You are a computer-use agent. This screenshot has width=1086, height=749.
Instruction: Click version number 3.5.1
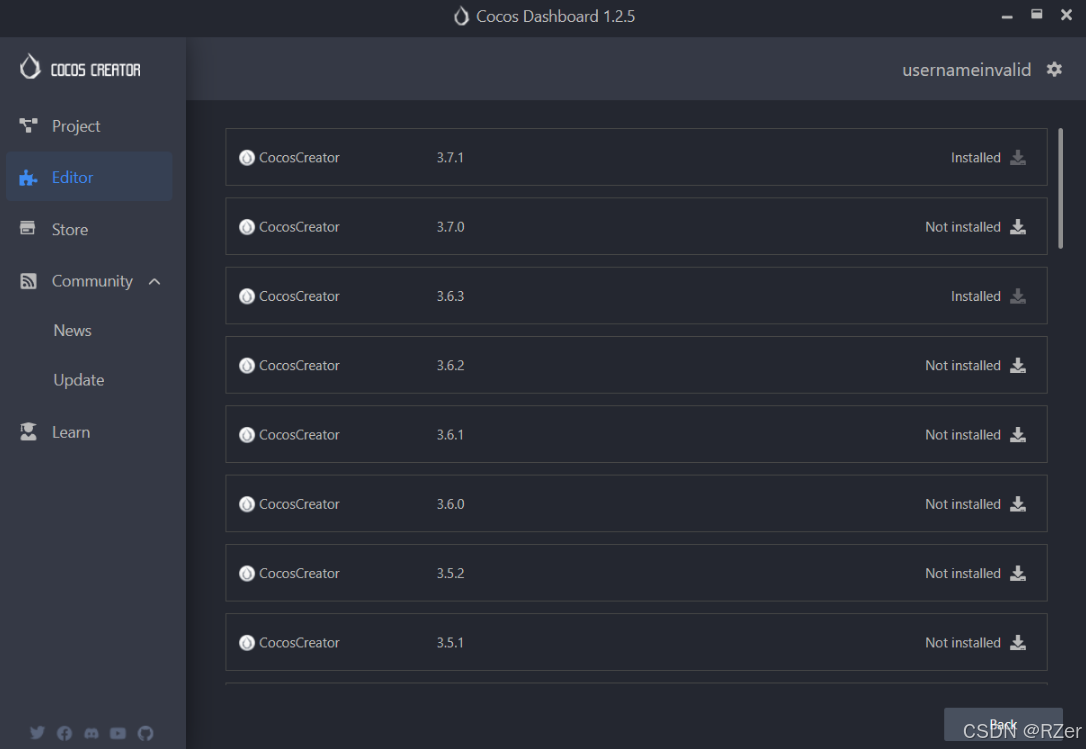tap(449, 642)
